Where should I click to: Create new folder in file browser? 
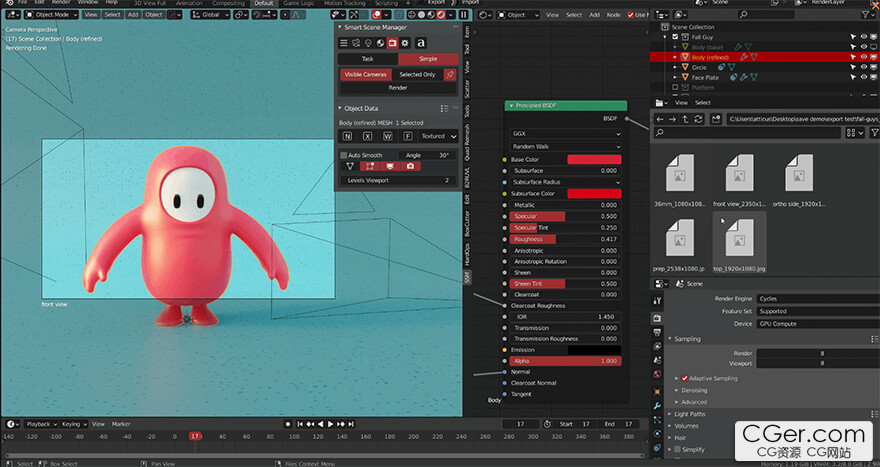(x=716, y=119)
